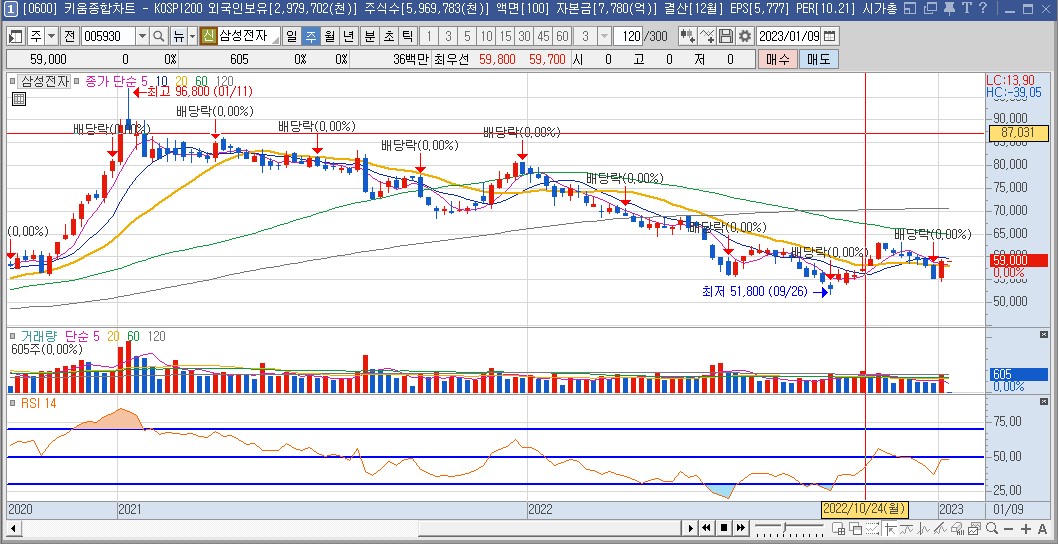
Task: Click the chart zoom magnifier icon at bottom
Action: pos(992,528)
